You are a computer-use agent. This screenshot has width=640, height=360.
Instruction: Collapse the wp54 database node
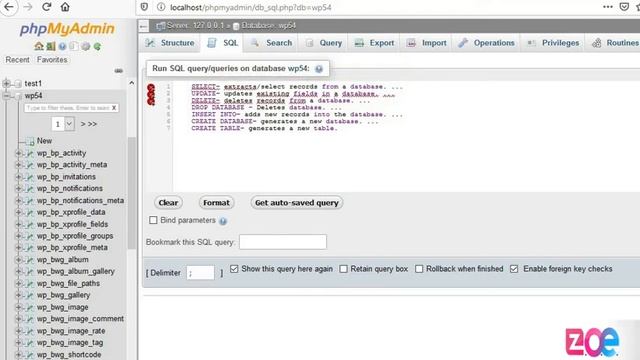[x=6, y=96]
